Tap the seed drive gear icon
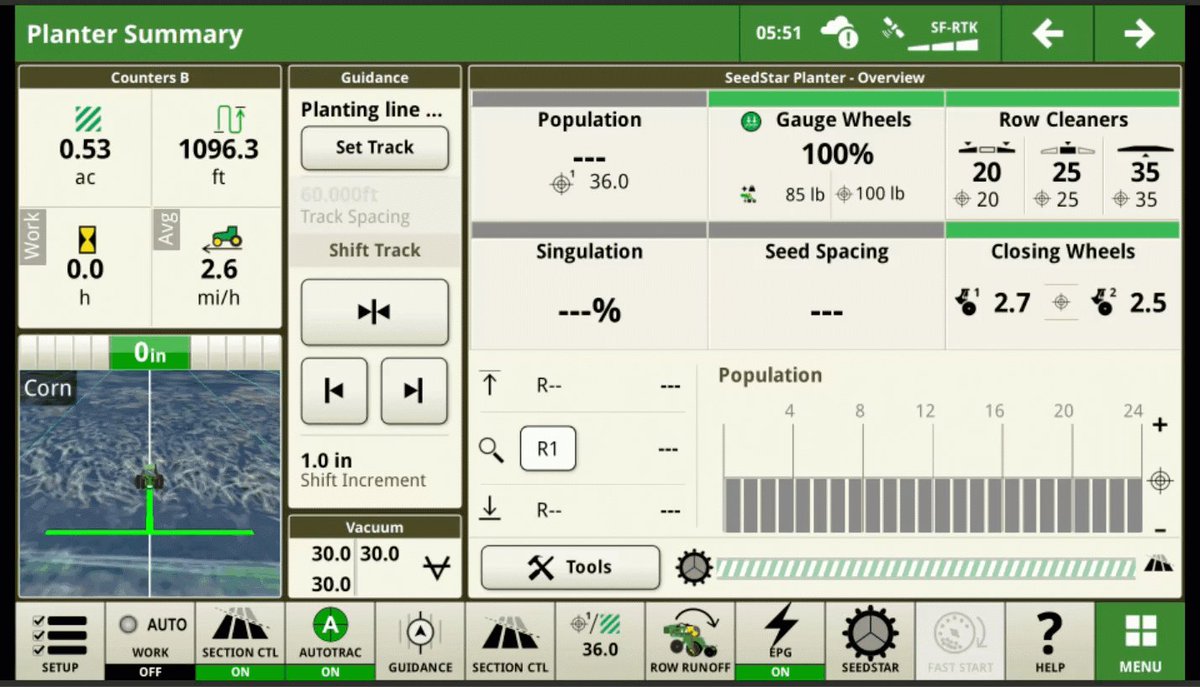The height and width of the screenshot is (687, 1200). pos(694,568)
